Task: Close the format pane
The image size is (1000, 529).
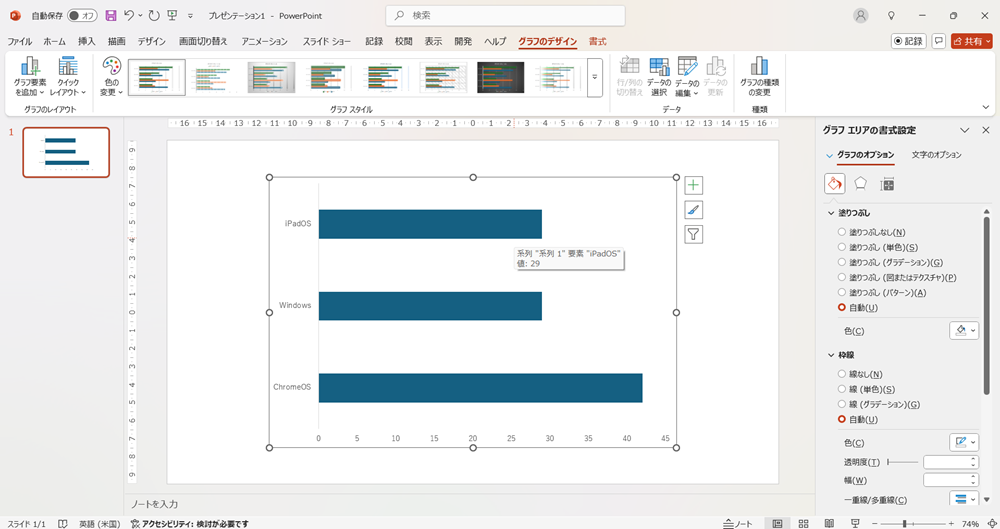Action: point(986,130)
